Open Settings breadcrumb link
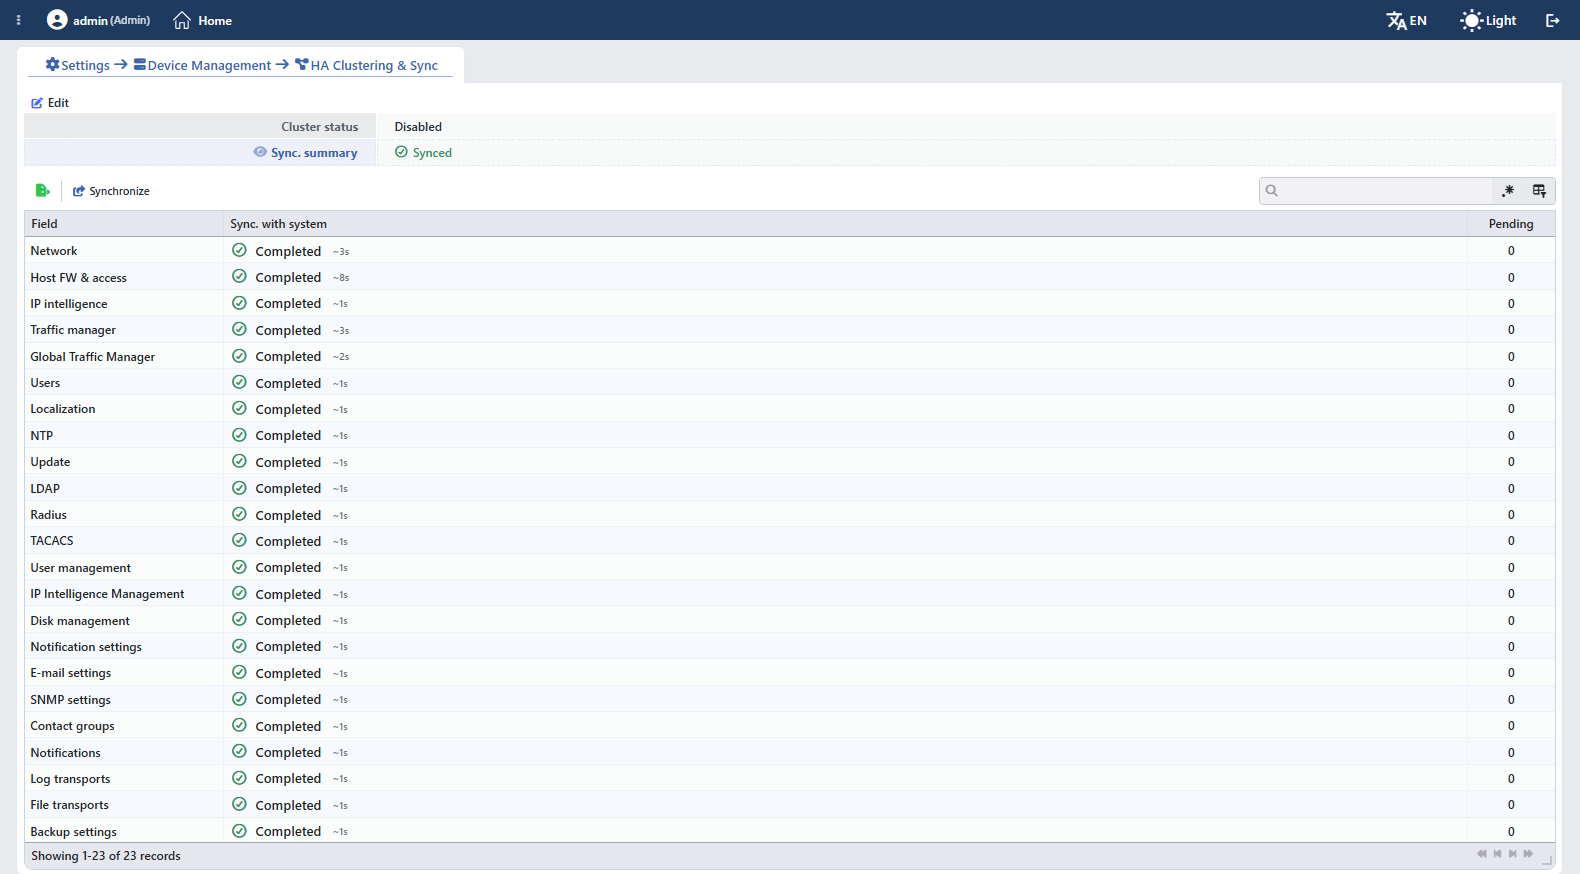 pyautogui.click(x=78, y=65)
